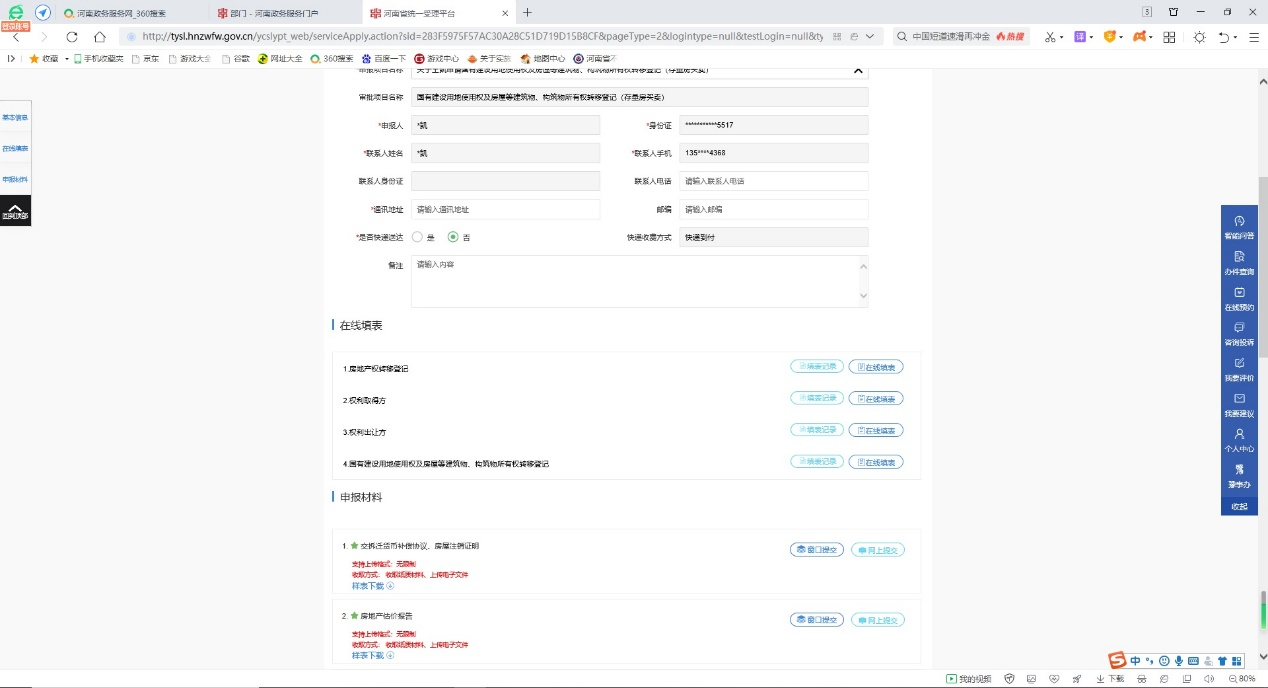
Task: Jump to 申报材料 section in left nav
Action: coord(15,179)
